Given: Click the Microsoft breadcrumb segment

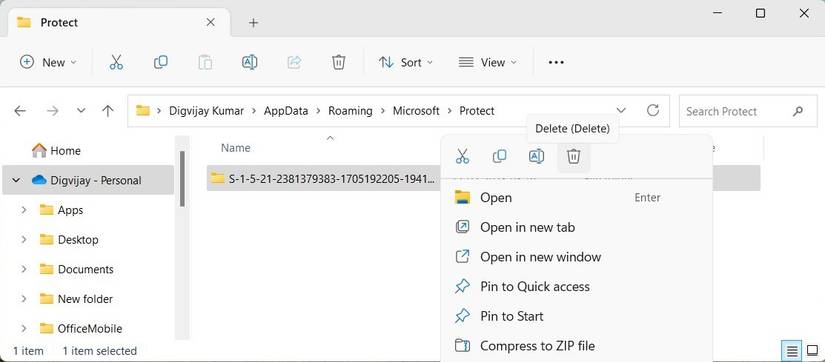Looking at the screenshot, I should 416,111.
